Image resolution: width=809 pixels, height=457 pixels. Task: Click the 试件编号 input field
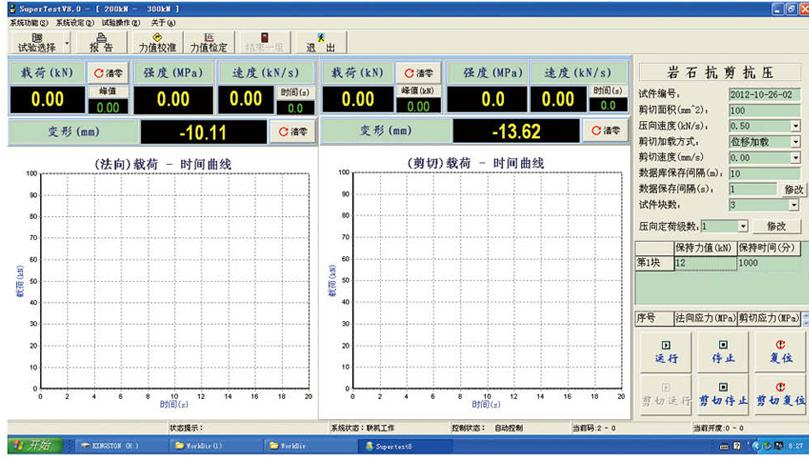(765, 94)
